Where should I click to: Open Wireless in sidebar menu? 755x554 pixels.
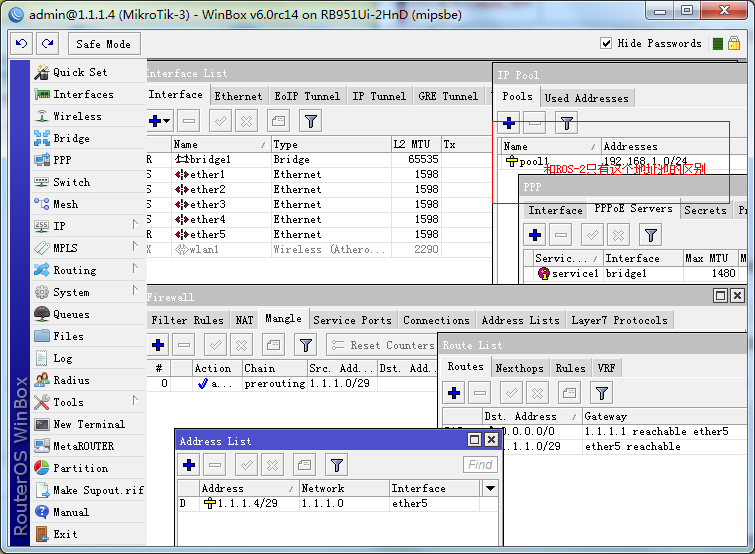coord(89,116)
